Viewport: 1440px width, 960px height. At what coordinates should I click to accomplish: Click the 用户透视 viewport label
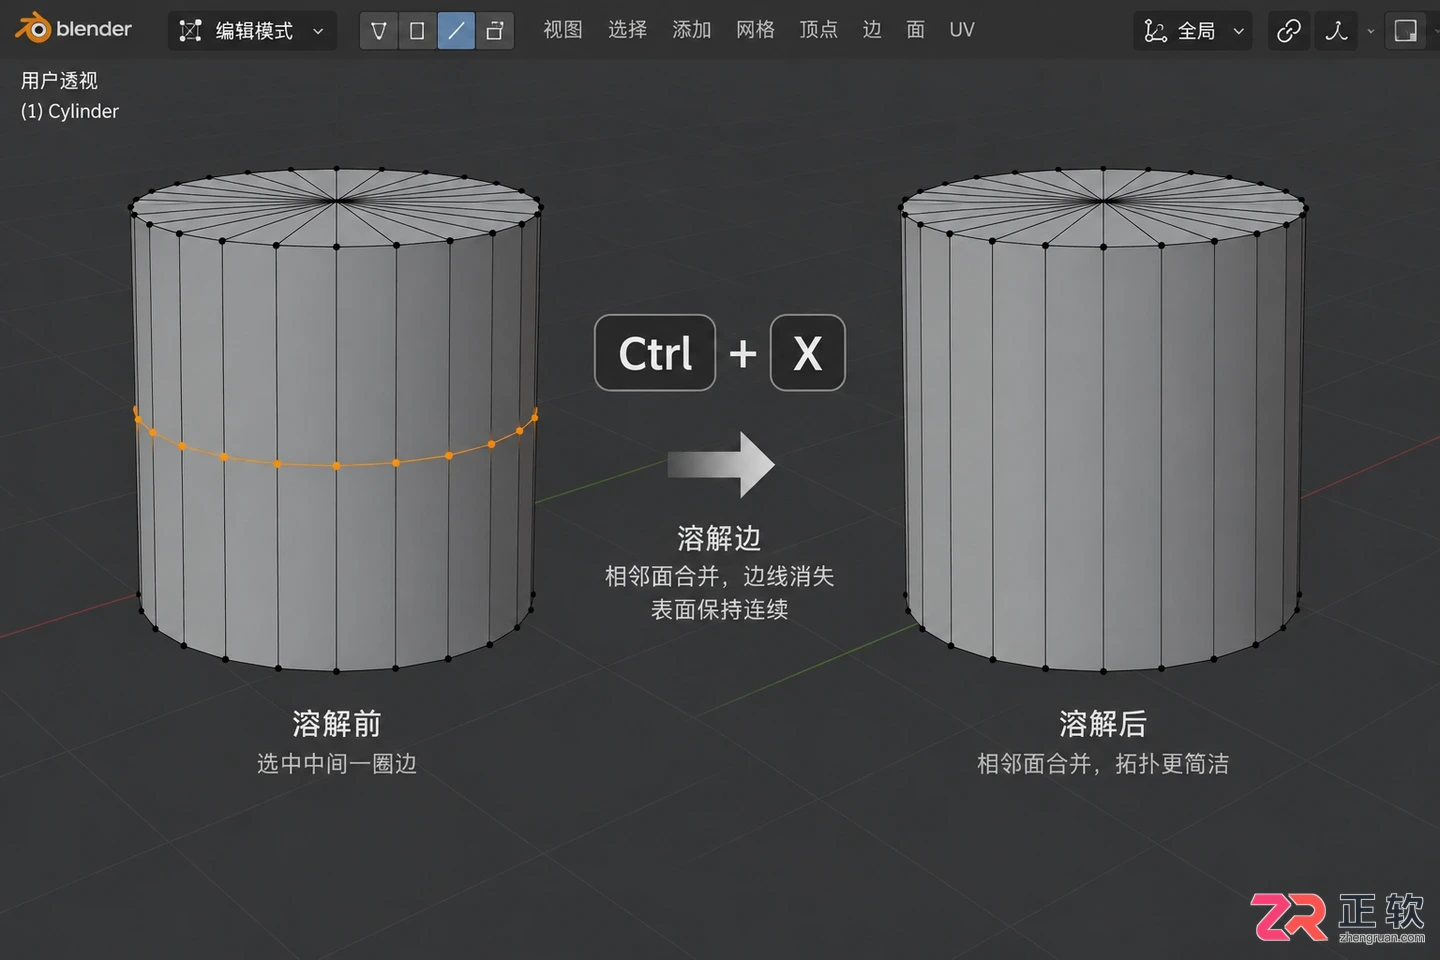tap(59, 80)
